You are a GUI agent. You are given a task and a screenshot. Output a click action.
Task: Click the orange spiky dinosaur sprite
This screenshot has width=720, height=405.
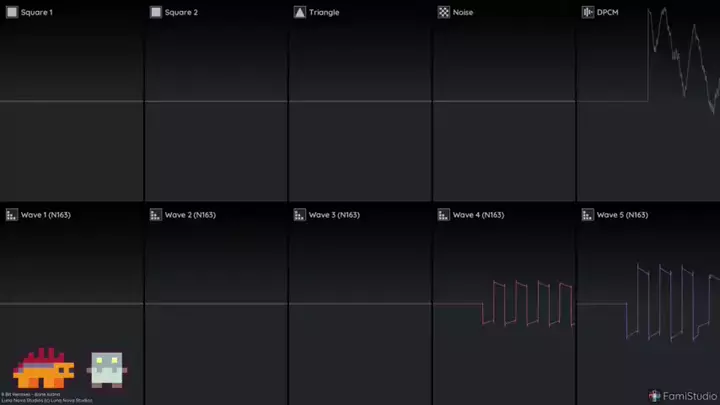point(43,368)
